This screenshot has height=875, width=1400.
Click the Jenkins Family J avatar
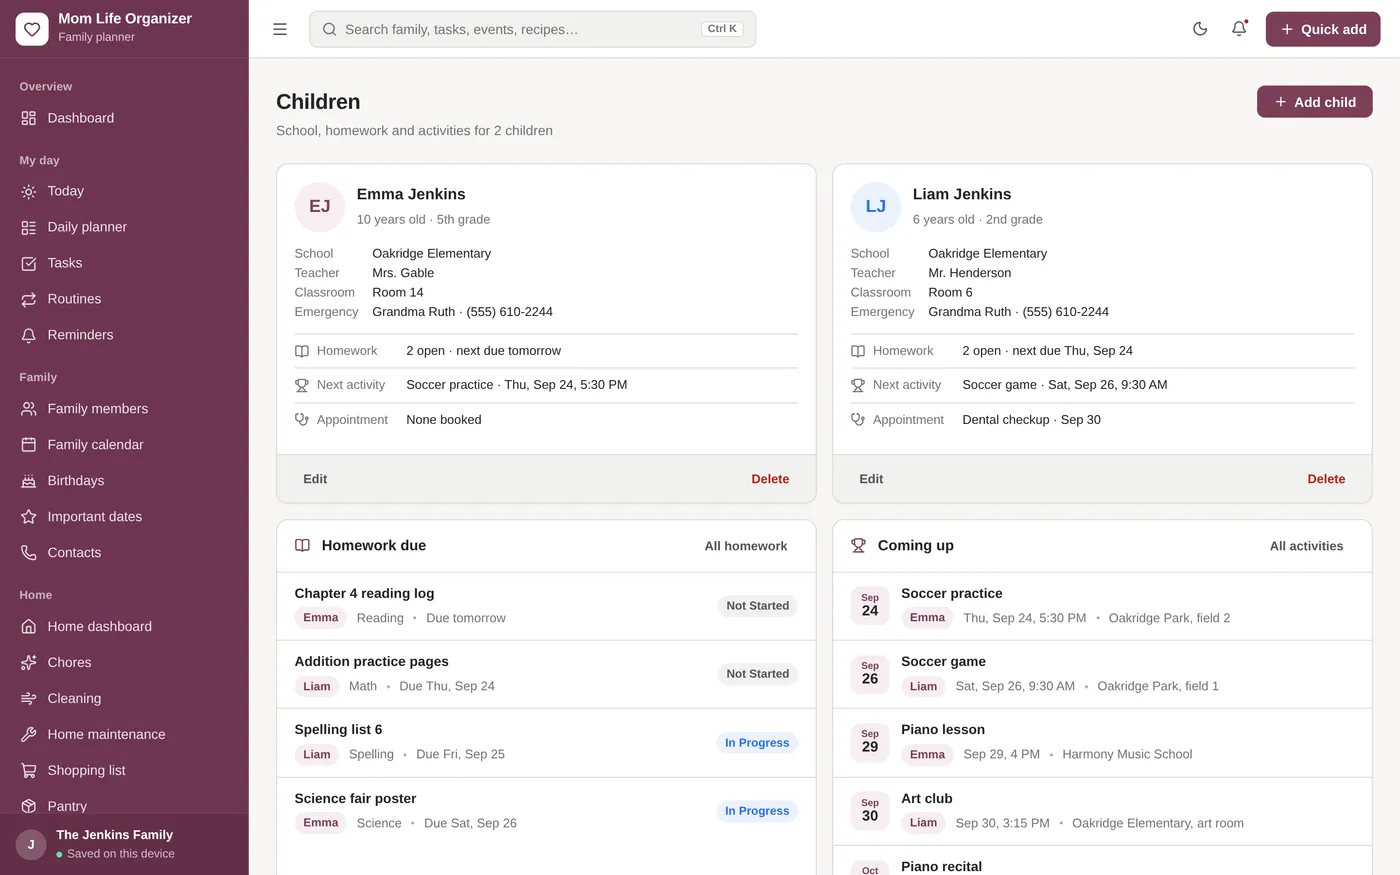pyautogui.click(x=31, y=845)
